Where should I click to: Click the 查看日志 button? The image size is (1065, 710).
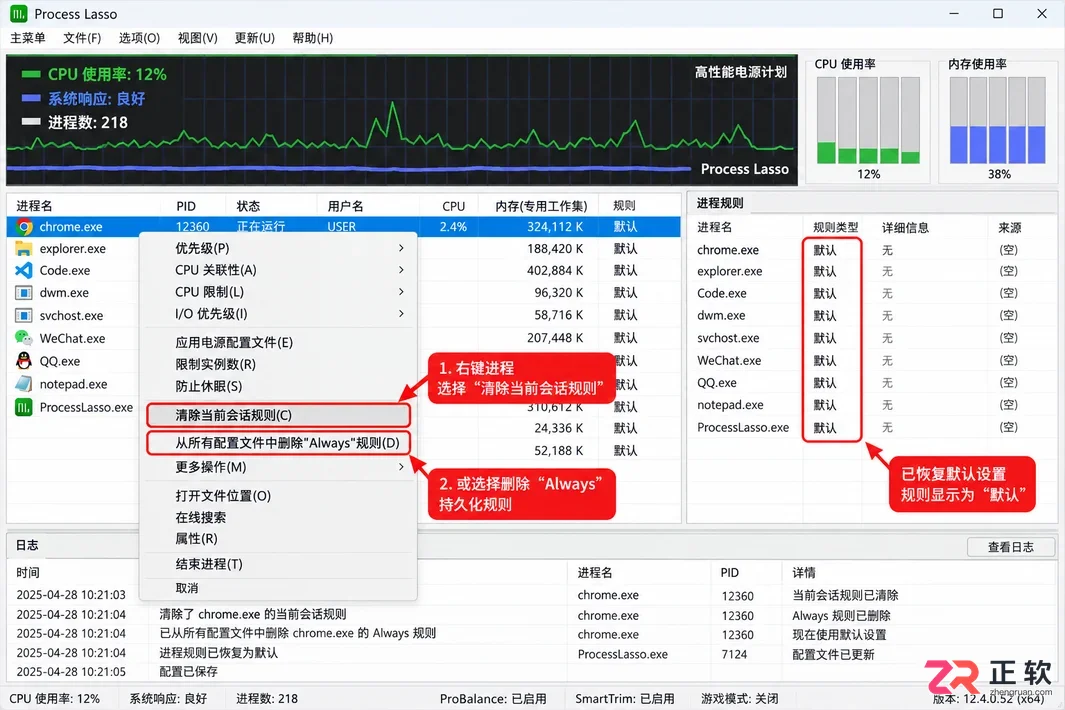1011,547
